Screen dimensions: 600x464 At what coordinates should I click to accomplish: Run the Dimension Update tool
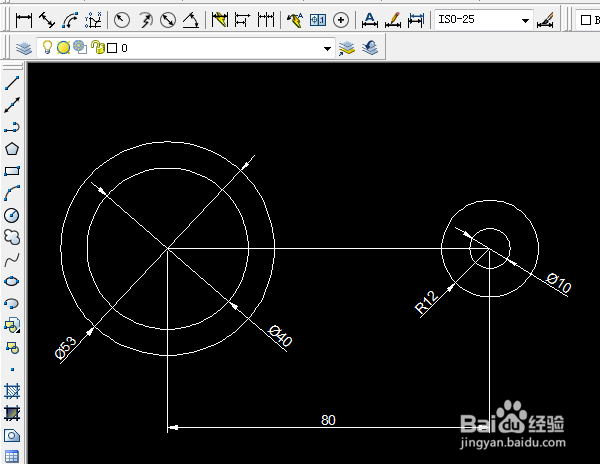(x=416, y=20)
